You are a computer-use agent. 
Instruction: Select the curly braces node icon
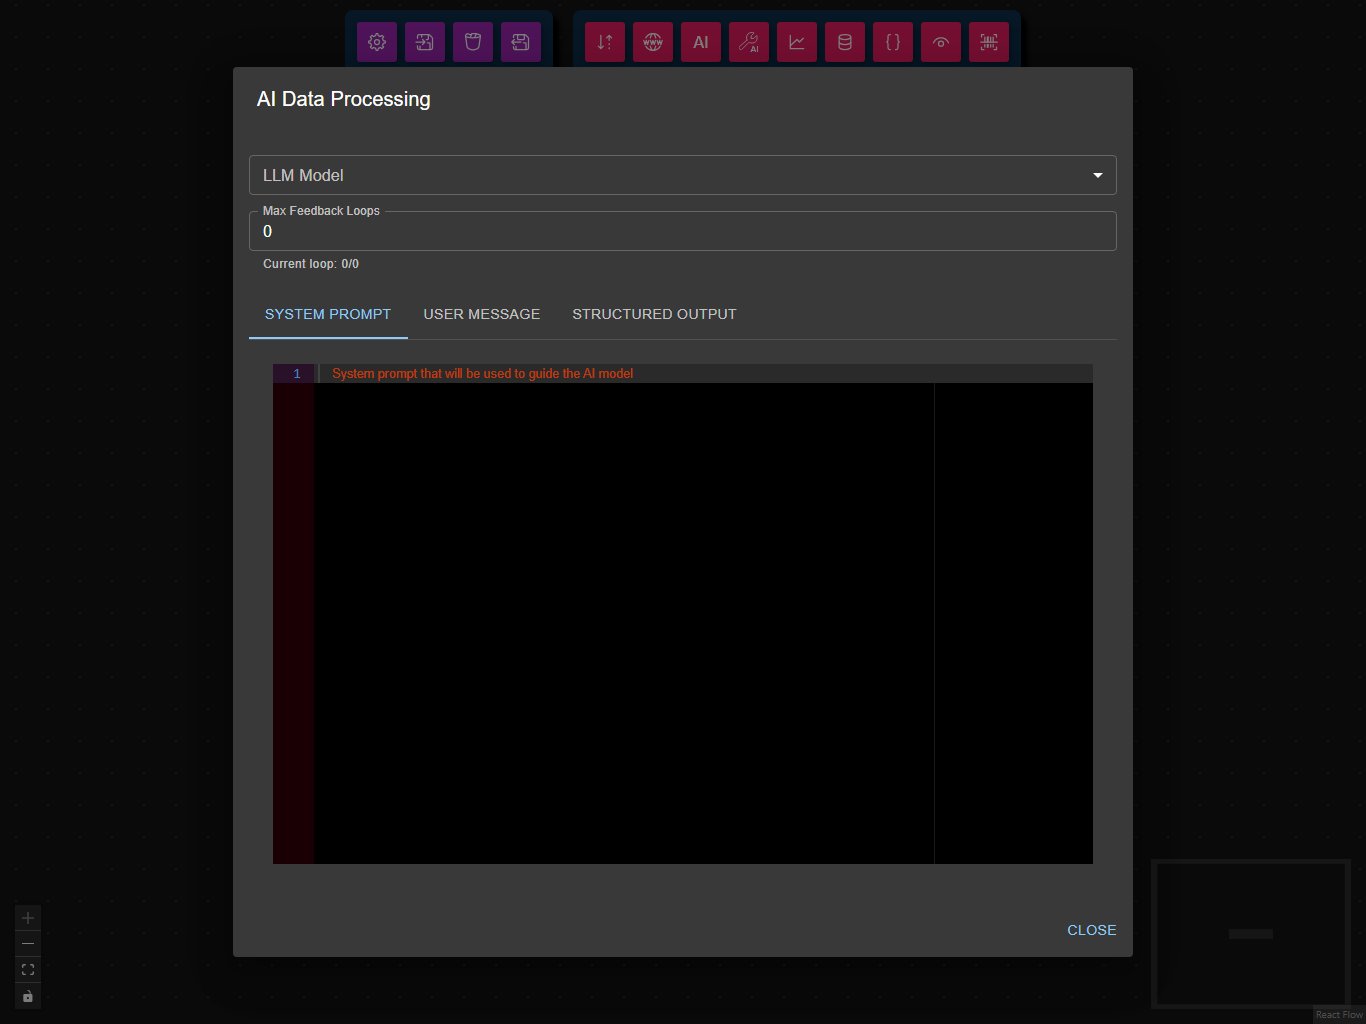(893, 42)
